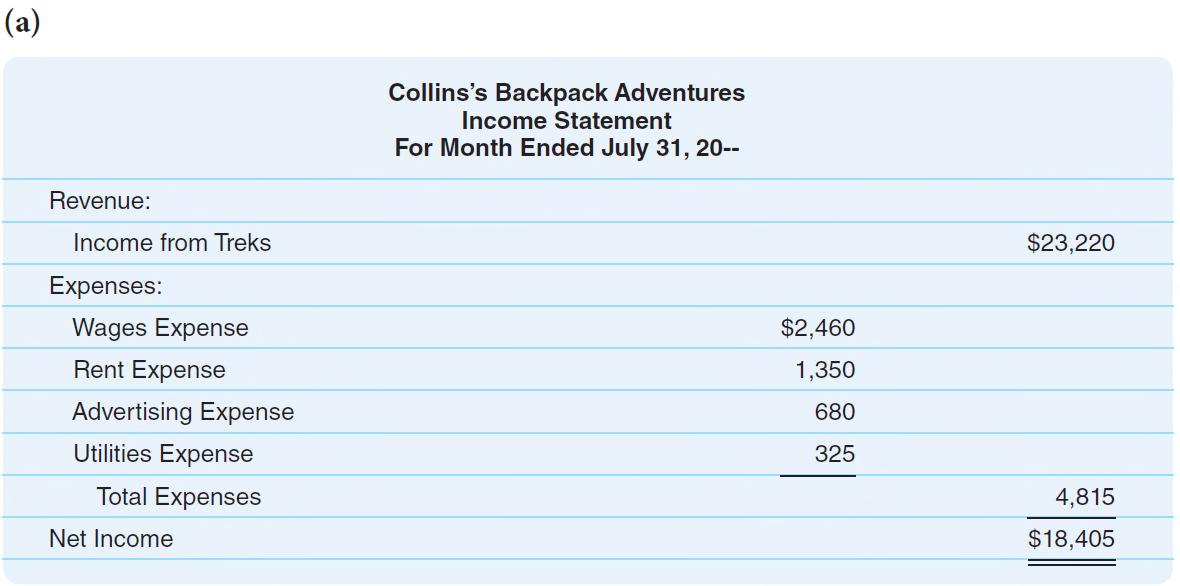Click the Collins's Backpack Adventures title
The image size is (1180, 586).
click(x=567, y=93)
